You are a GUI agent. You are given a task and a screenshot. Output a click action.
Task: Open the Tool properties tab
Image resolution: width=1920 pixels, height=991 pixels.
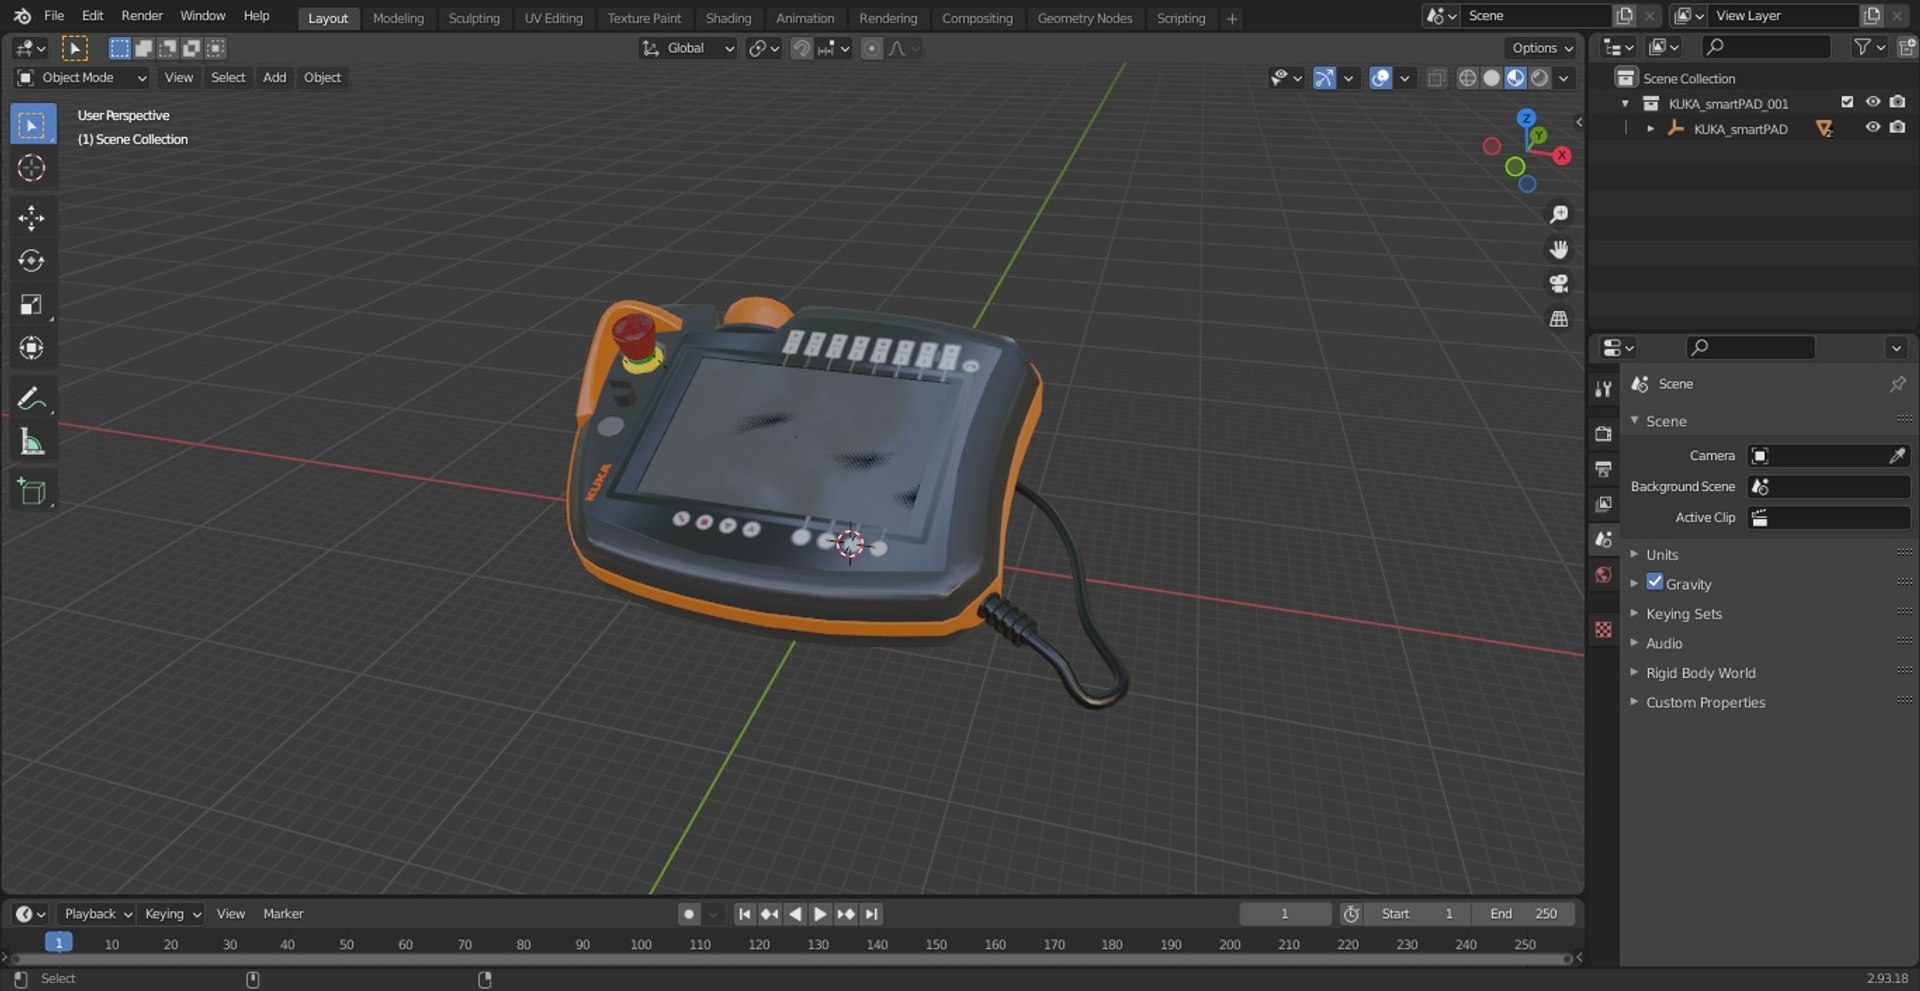pyautogui.click(x=1603, y=389)
